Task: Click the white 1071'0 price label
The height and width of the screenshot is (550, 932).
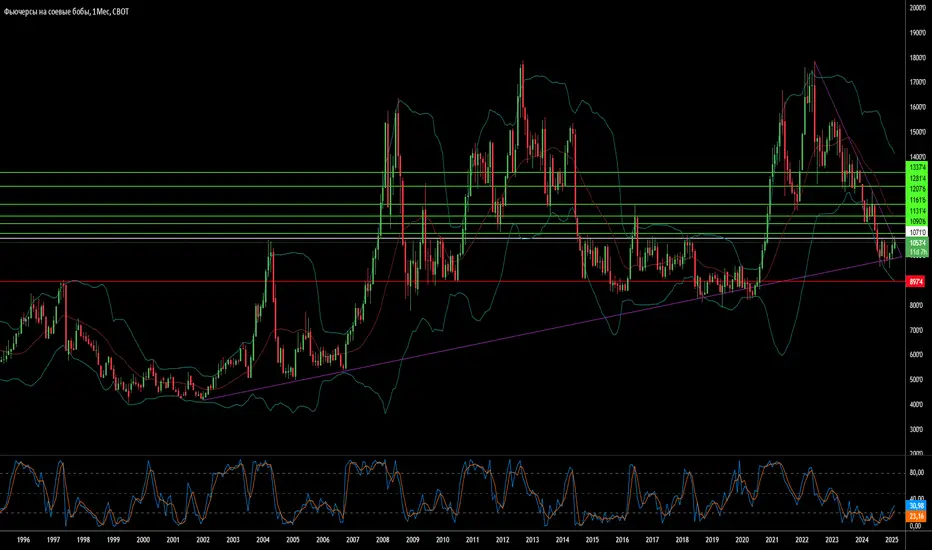Action: [x=916, y=232]
